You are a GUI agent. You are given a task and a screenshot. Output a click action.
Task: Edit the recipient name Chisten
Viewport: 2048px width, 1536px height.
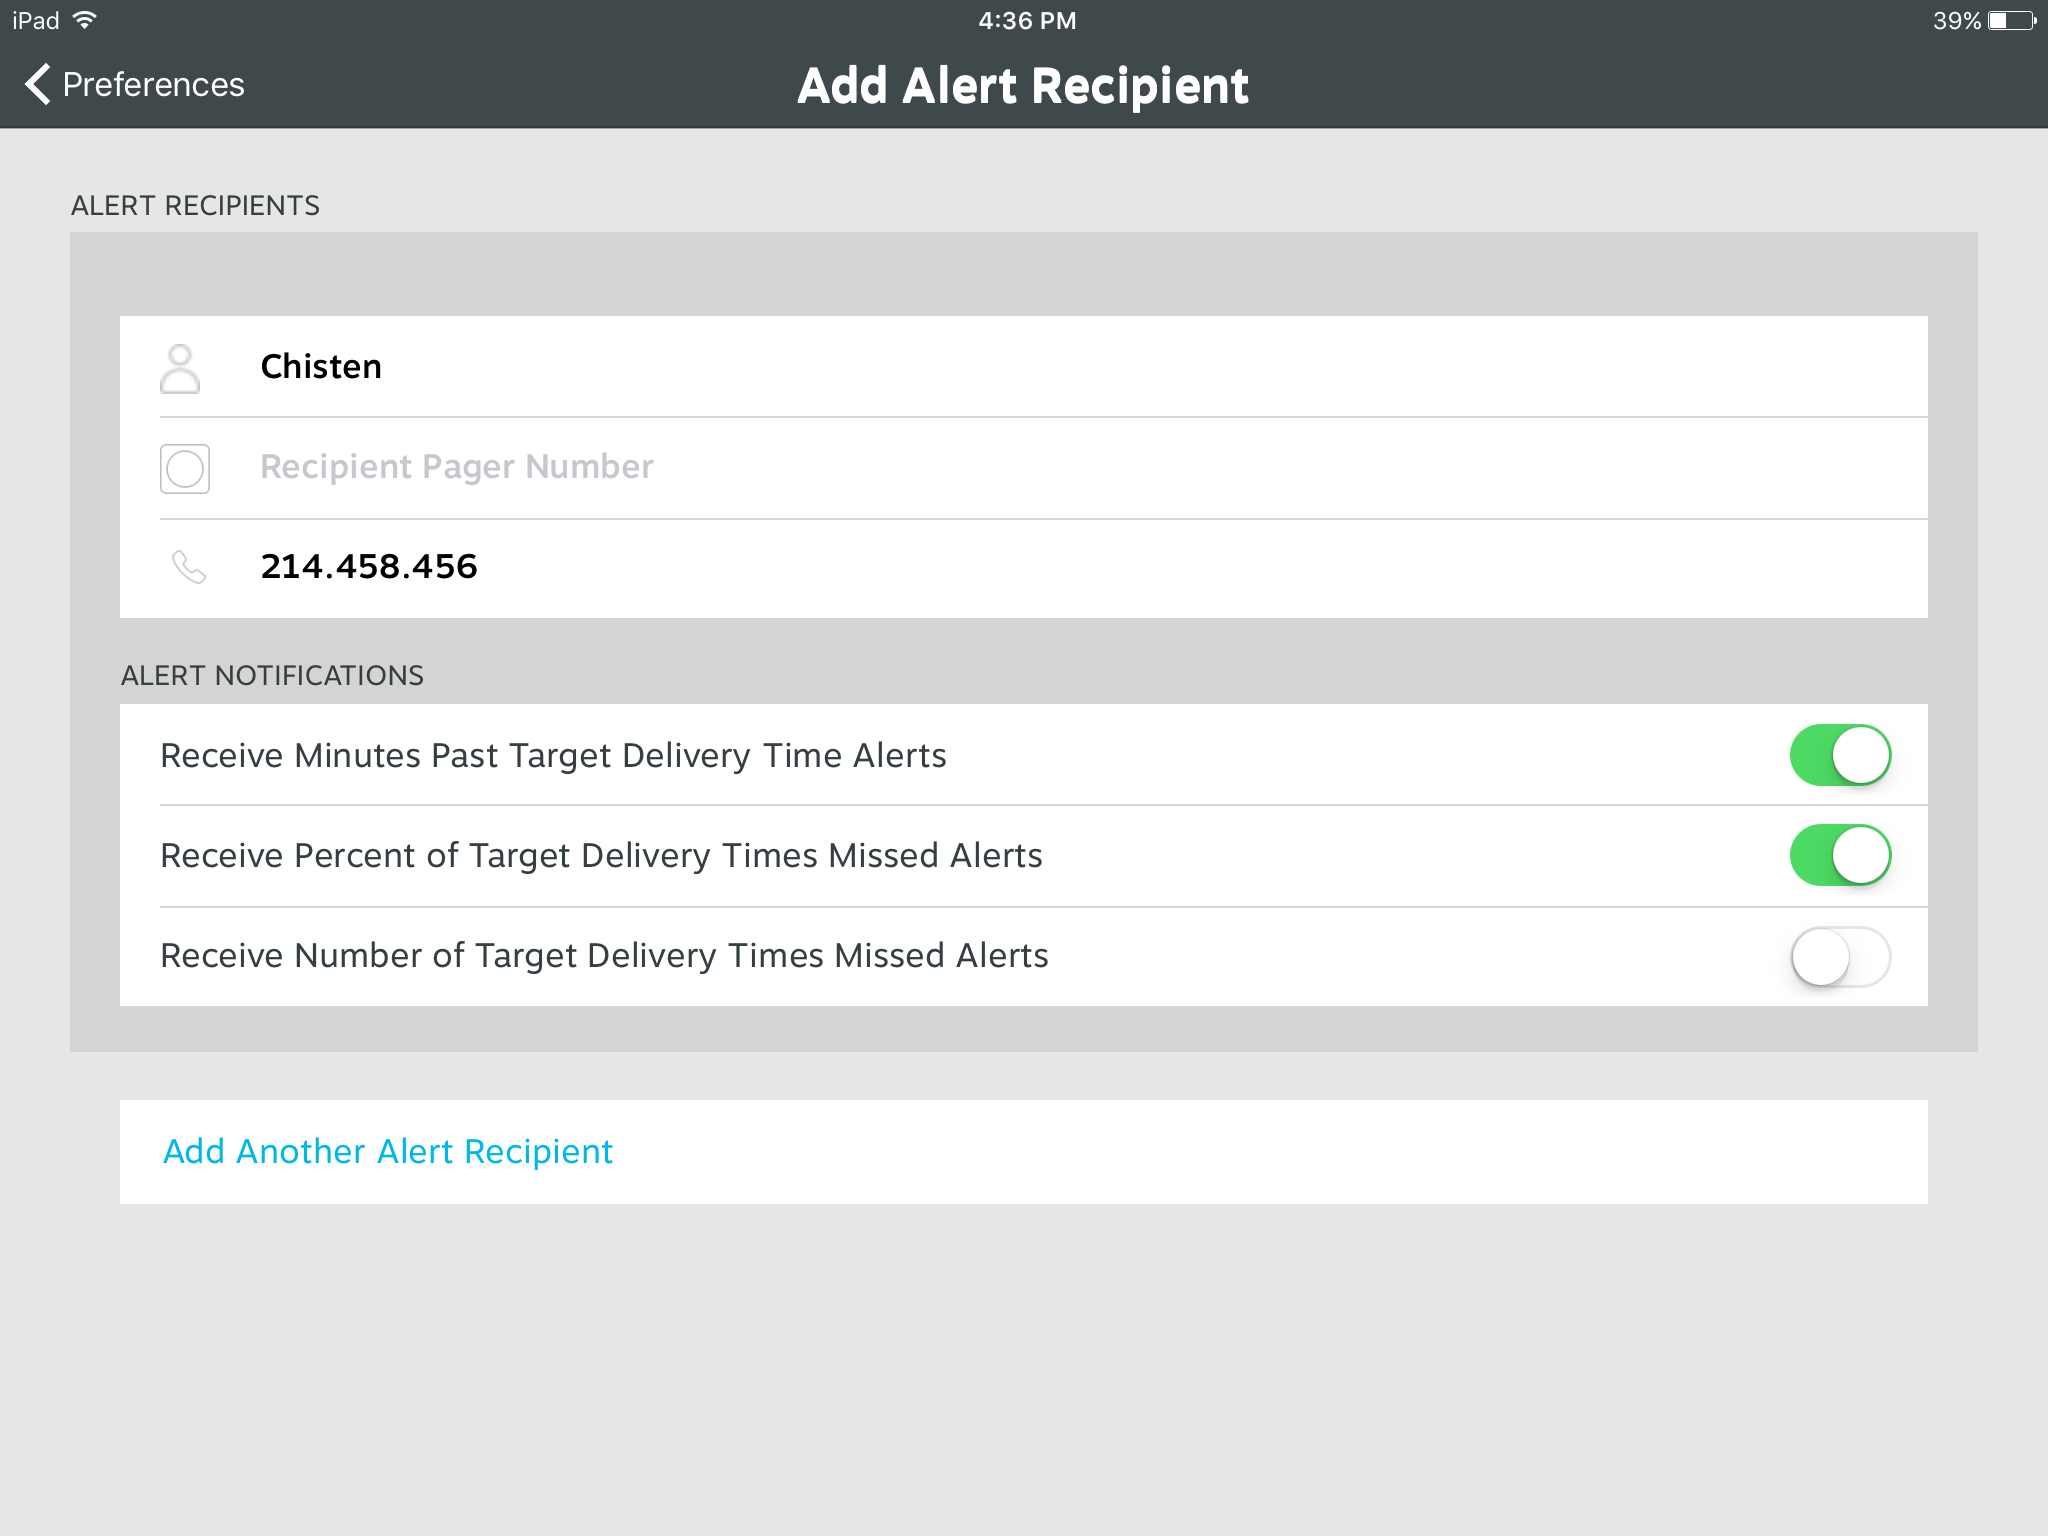pos(1024,367)
